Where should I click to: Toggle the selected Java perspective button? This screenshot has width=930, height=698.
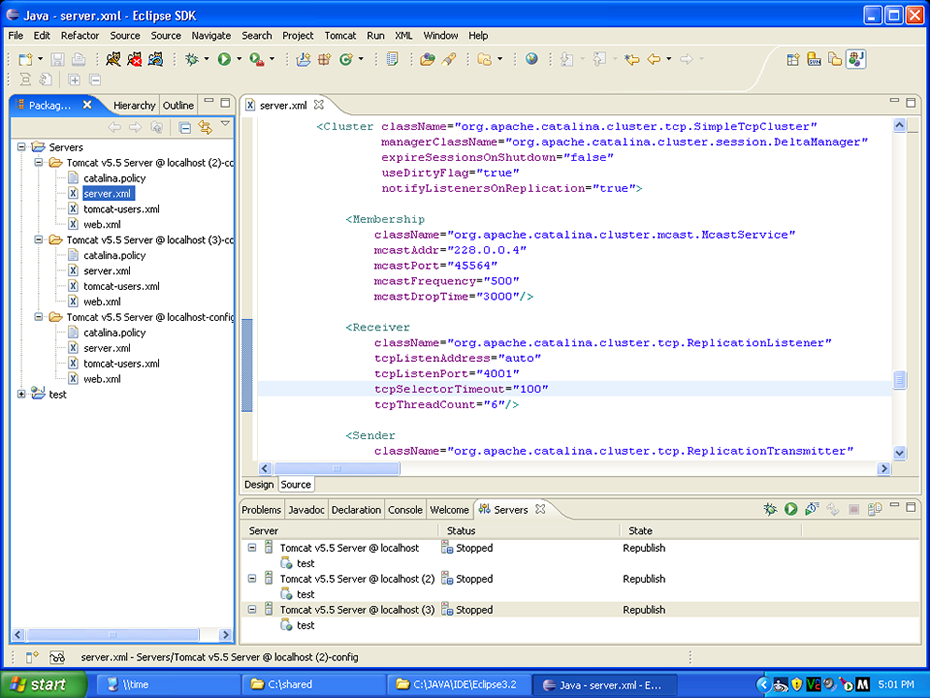pyautogui.click(x=856, y=59)
